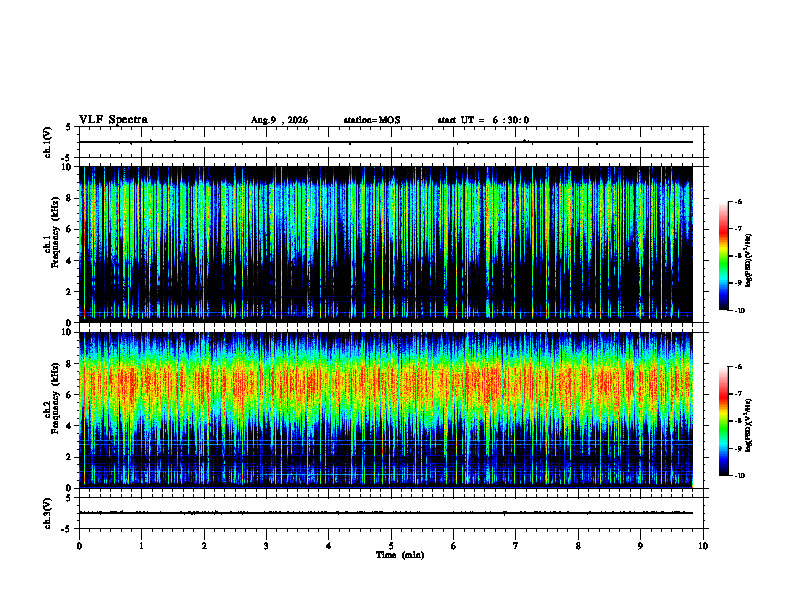Screen dimensions: 792x612
Task: Select the "start UT = 6 :30: 0" text
Action: (483, 120)
